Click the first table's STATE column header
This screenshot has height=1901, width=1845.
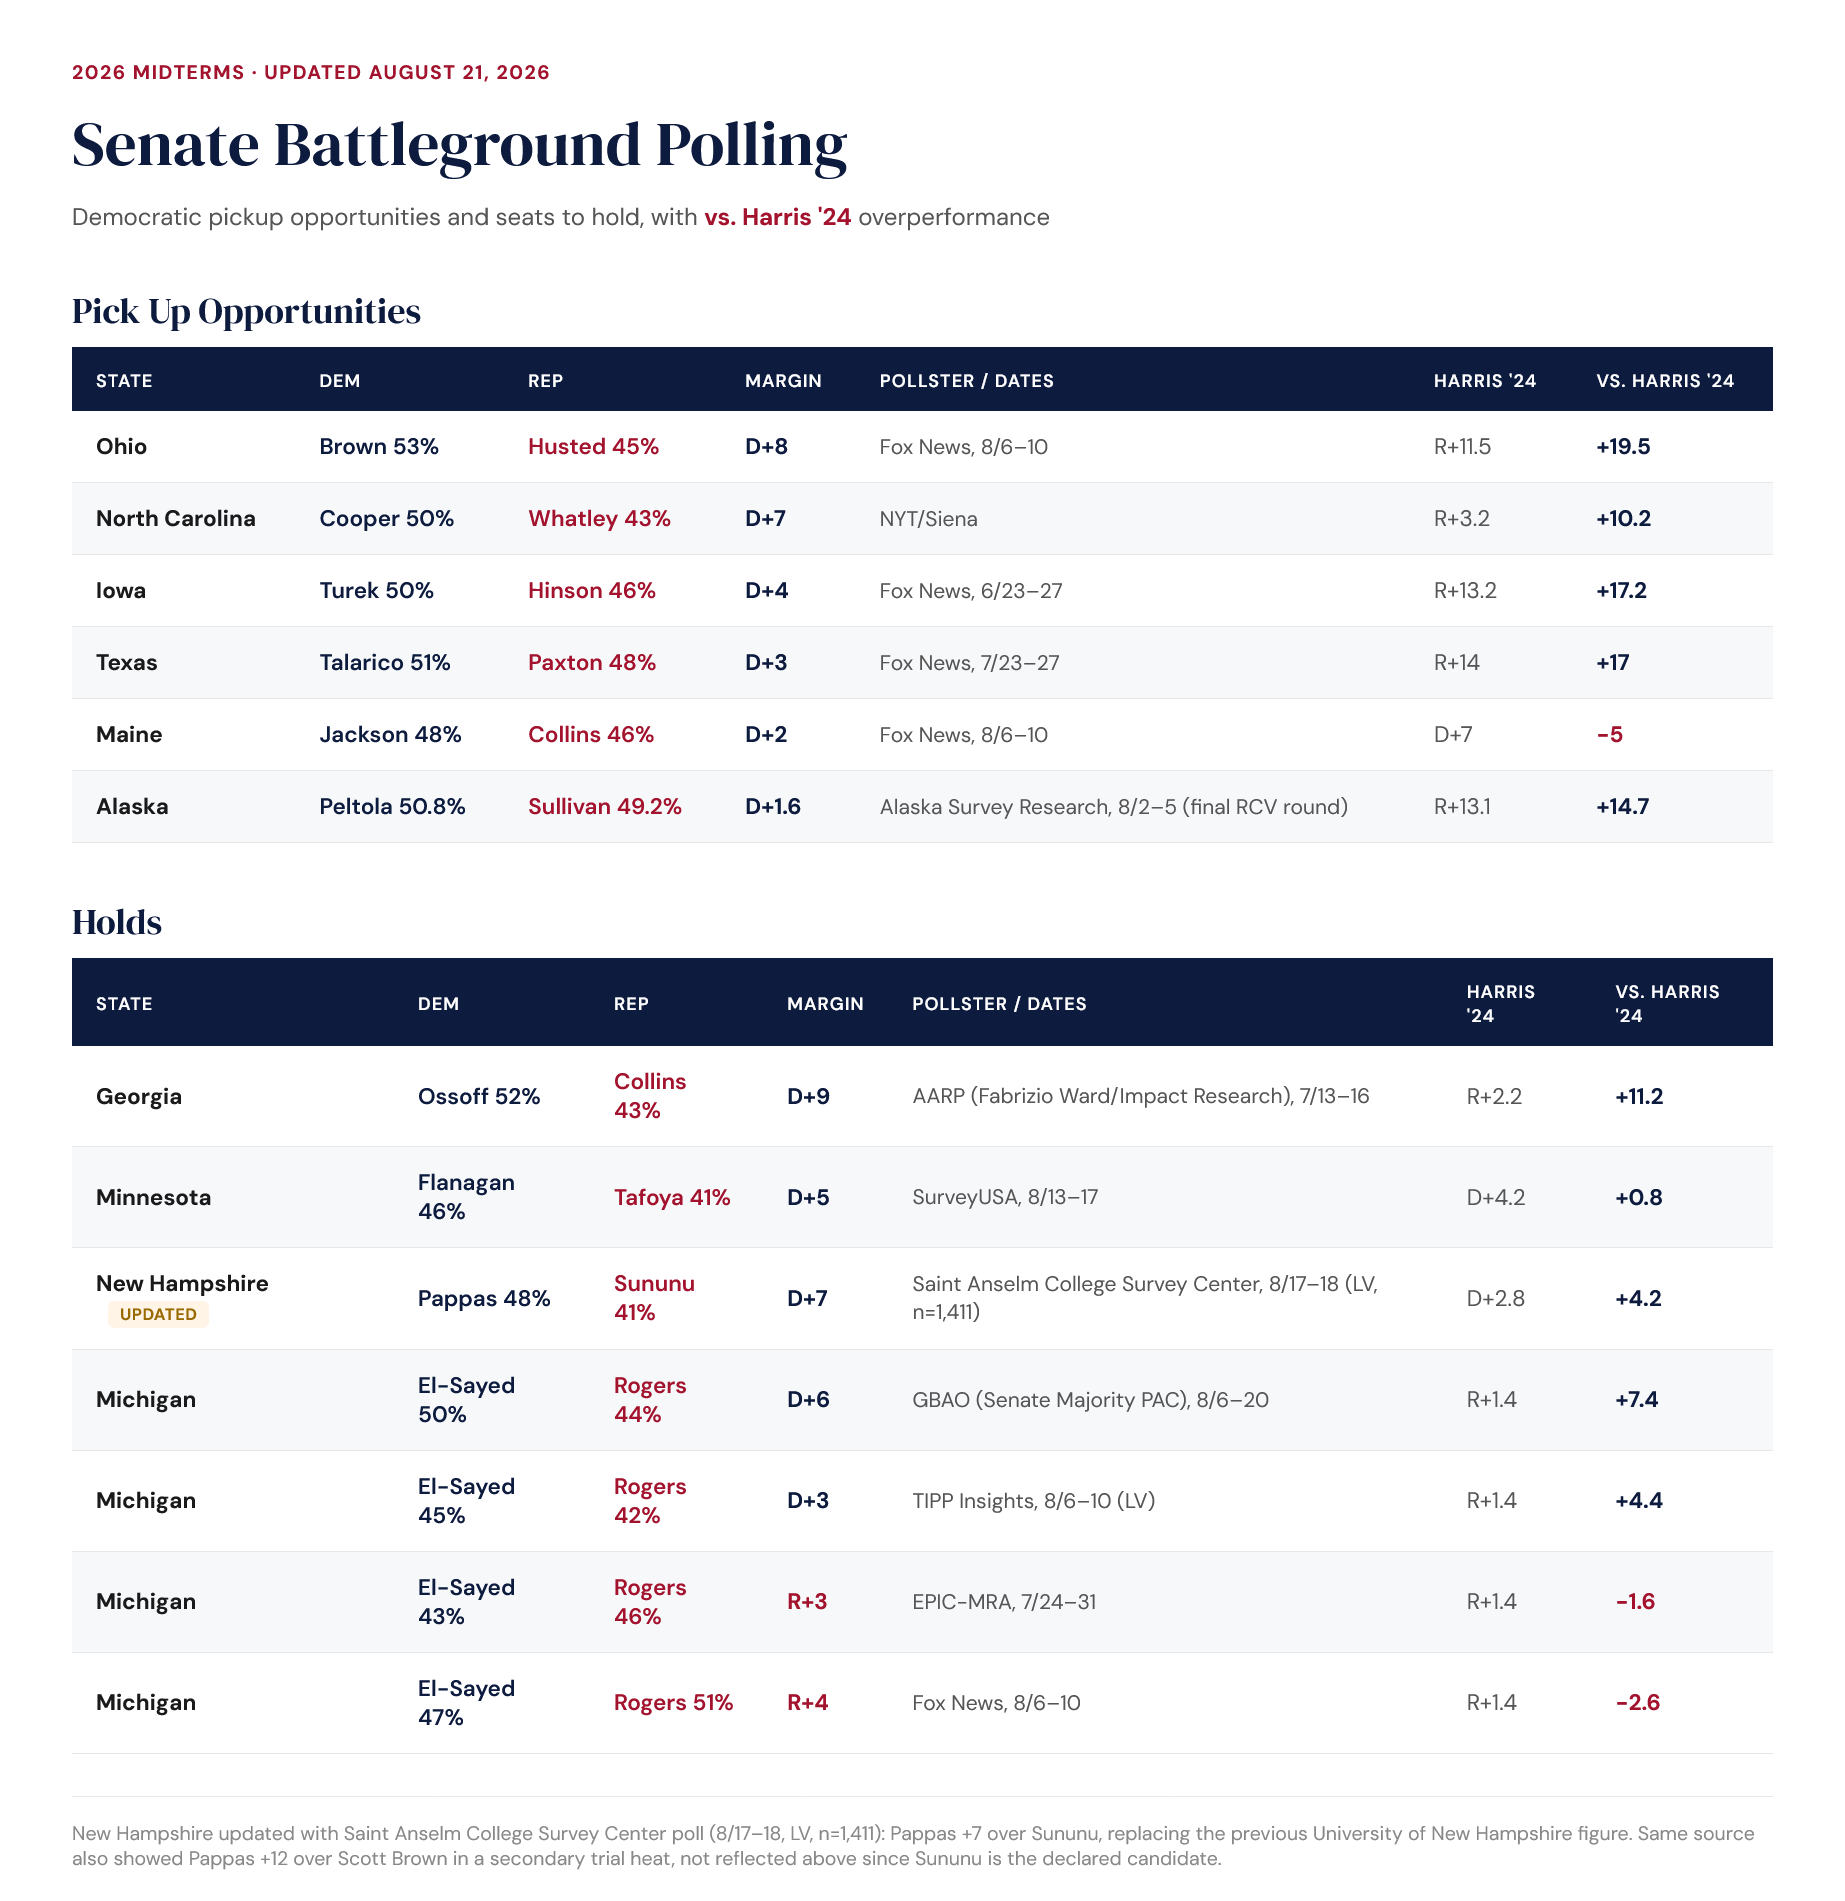click(124, 381)
